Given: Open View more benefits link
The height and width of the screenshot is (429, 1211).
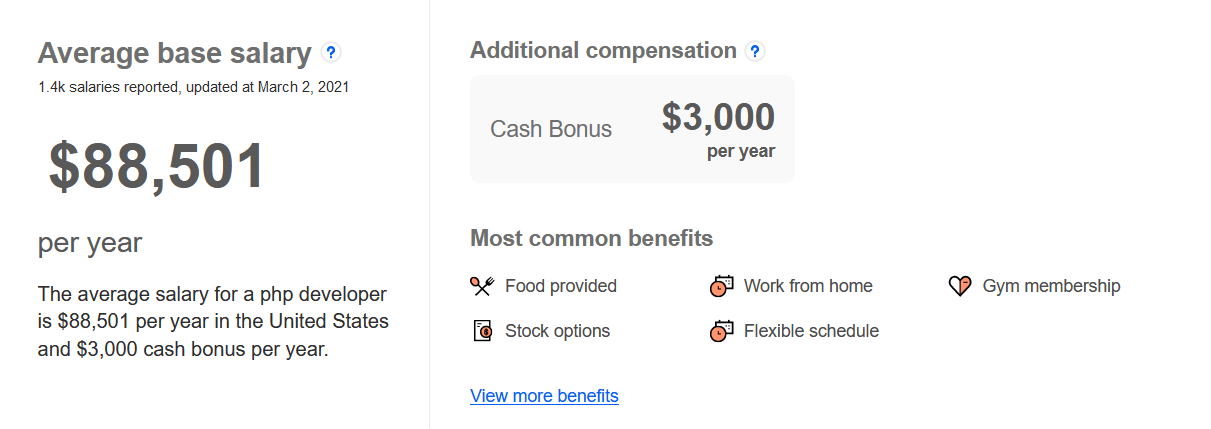Looking at the screenshot, I should (544, 396).
